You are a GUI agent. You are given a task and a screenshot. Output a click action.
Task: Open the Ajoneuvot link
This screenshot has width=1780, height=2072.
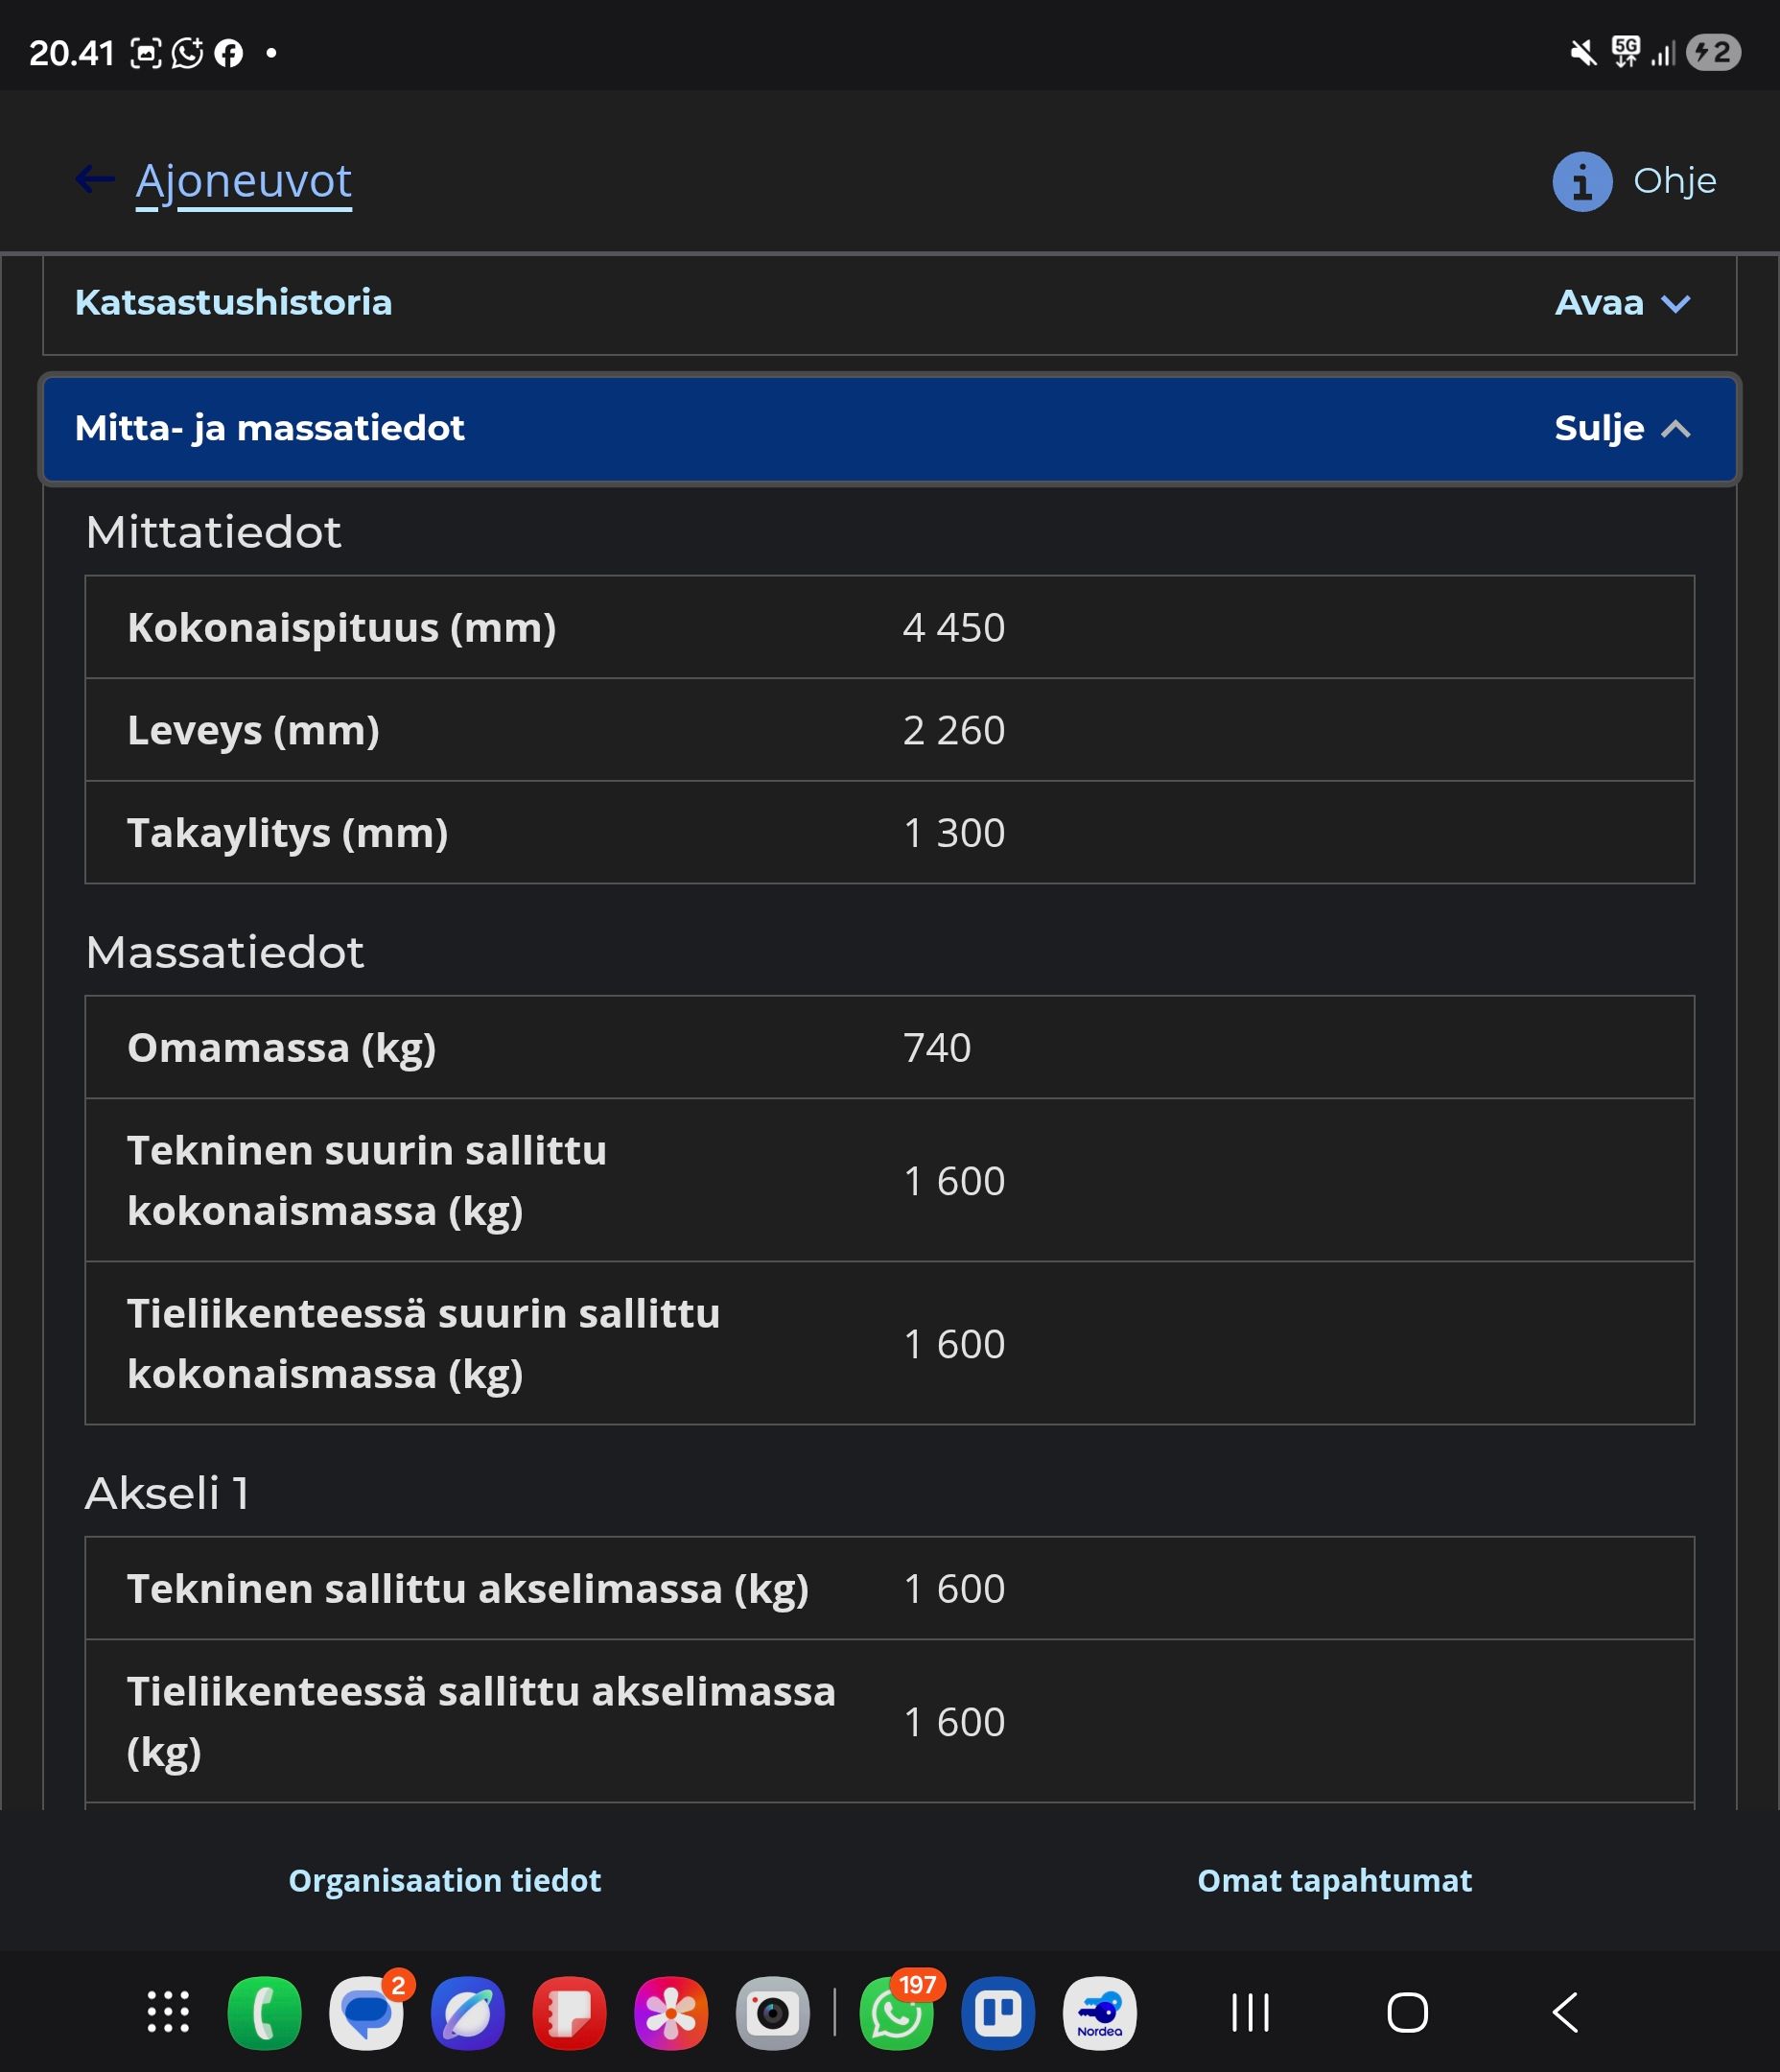click(244, 182)
